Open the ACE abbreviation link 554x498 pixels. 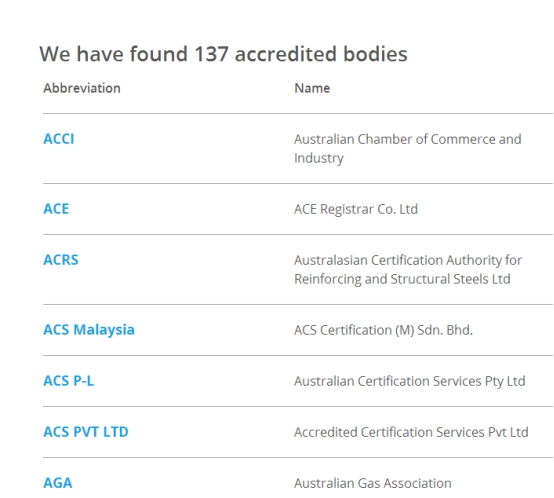pyautogui.click(x=56, y=209)
